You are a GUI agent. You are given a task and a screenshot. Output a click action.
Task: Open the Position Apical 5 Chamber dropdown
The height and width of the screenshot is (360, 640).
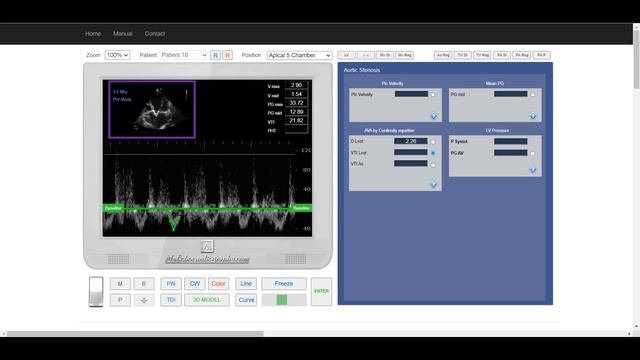[299, 55]
